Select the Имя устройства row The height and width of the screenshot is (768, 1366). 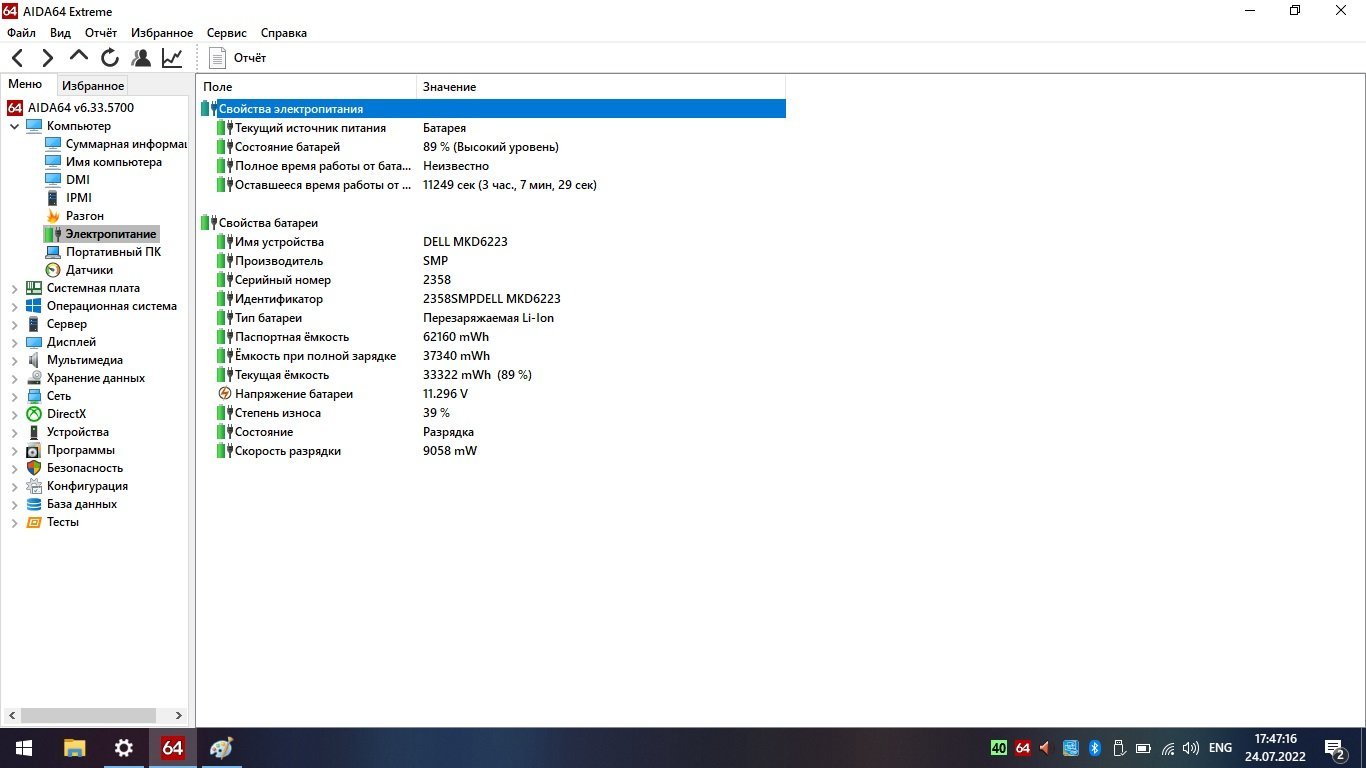492,242
